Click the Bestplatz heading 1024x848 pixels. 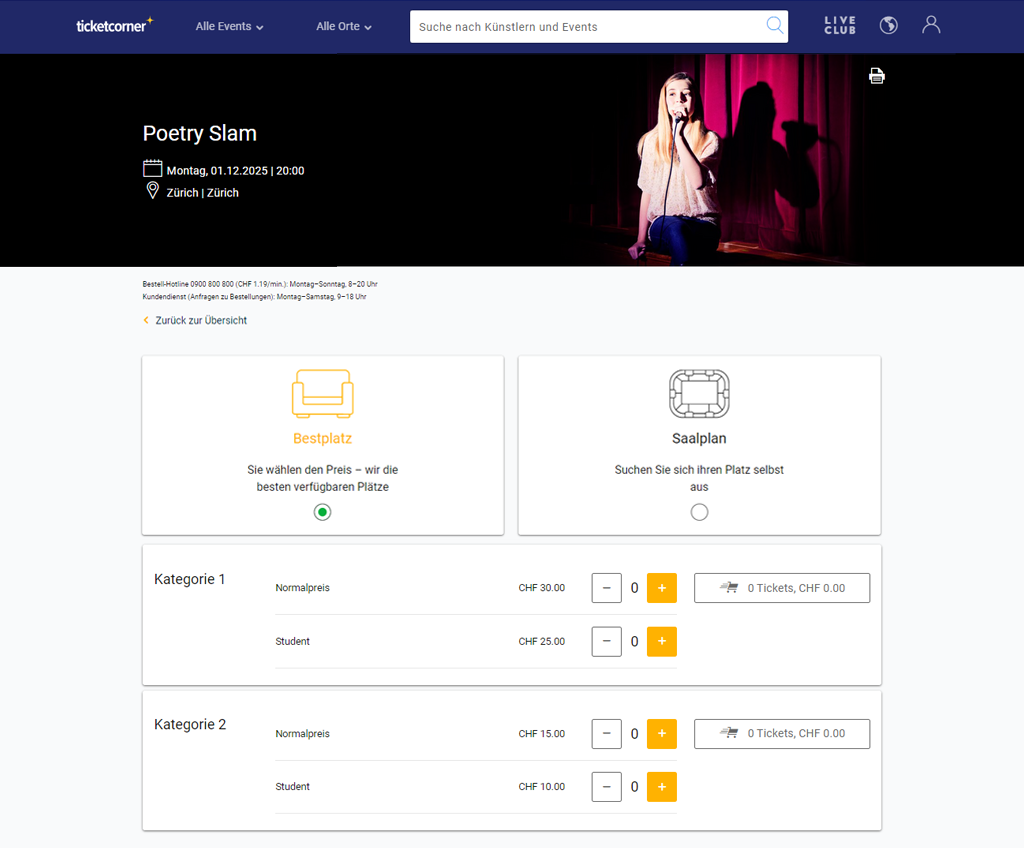[323, 438]
